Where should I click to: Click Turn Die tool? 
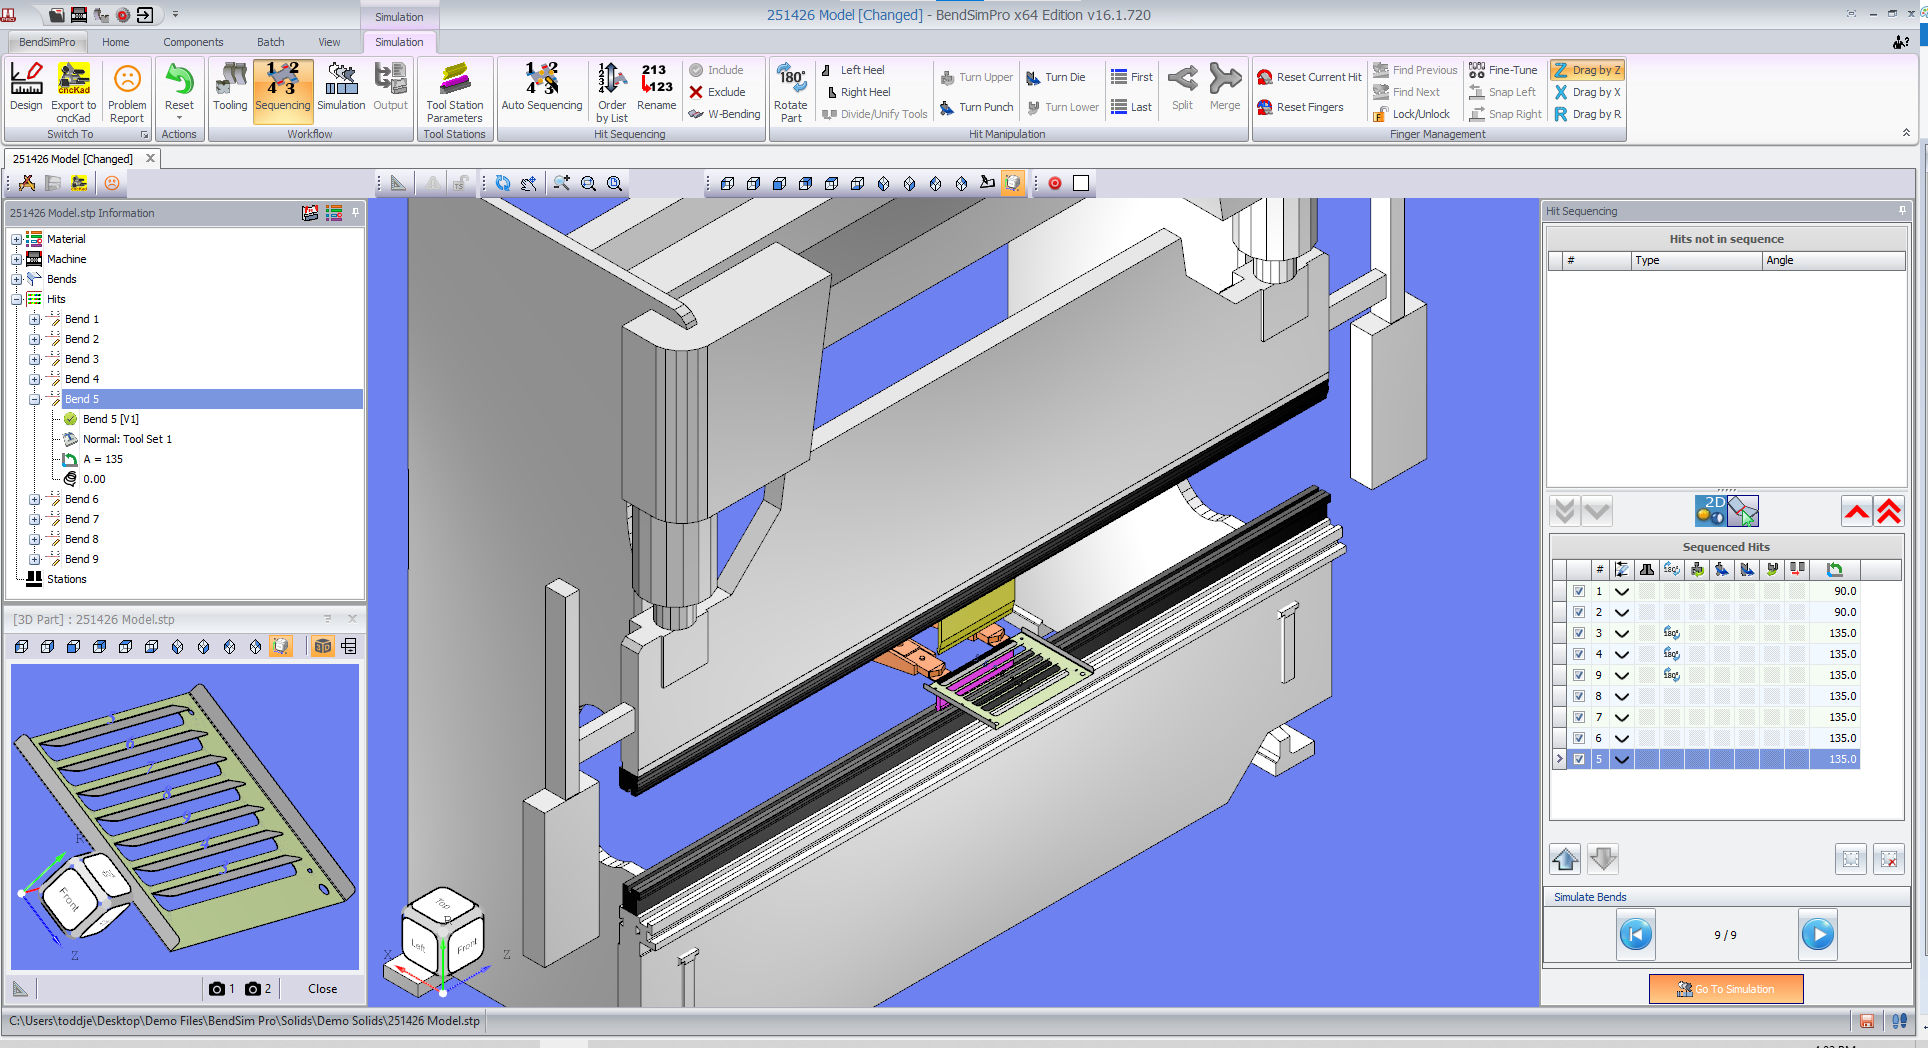pyautogui.click(x=1055, y=77)
